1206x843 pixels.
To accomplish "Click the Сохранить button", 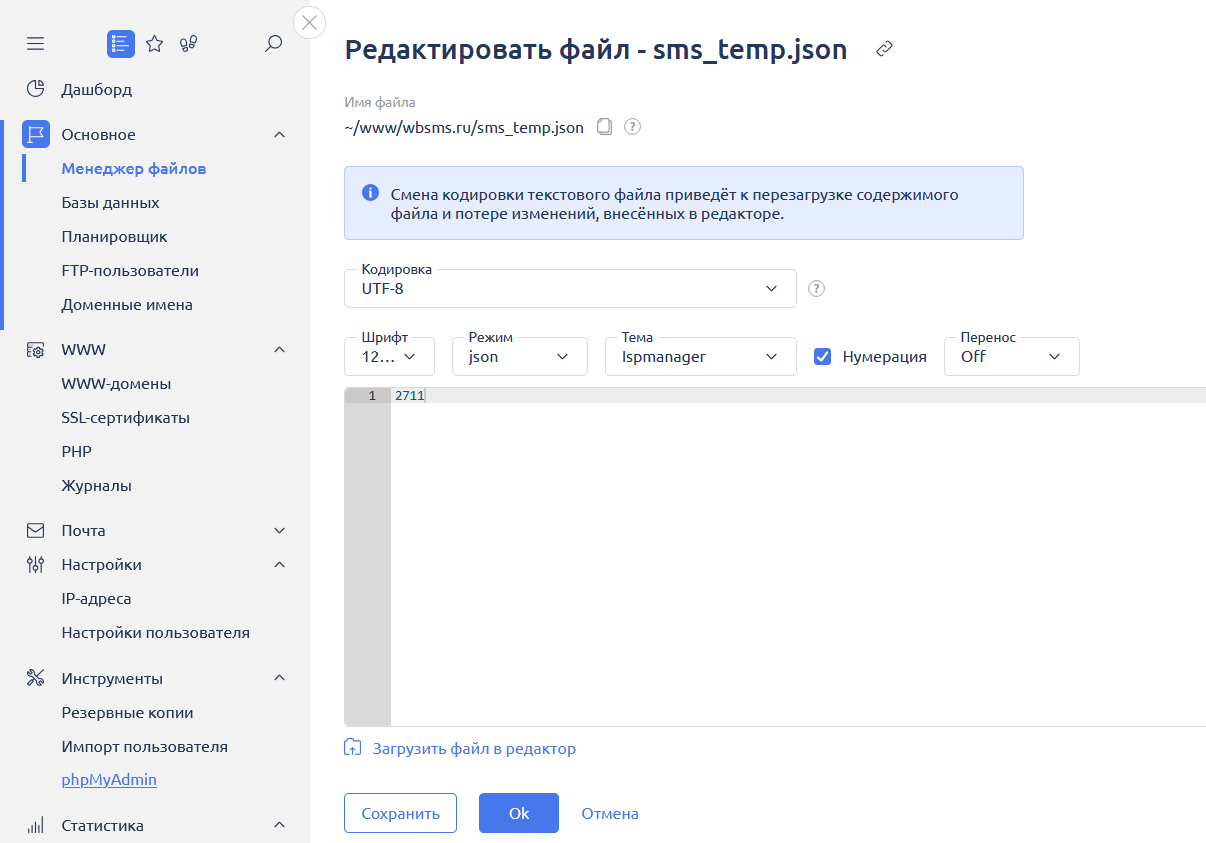I will coord(400,813).
